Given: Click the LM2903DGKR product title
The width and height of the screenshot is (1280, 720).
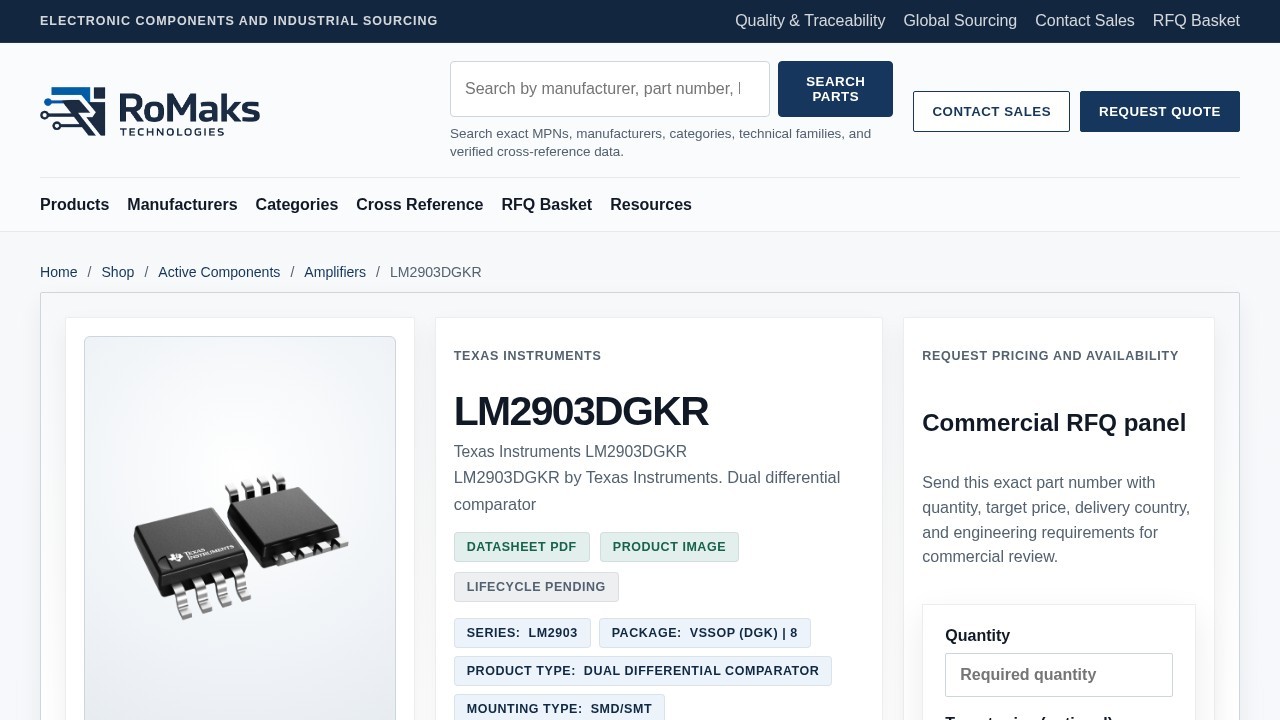Looking at the screenshot, I should point(581,412).
